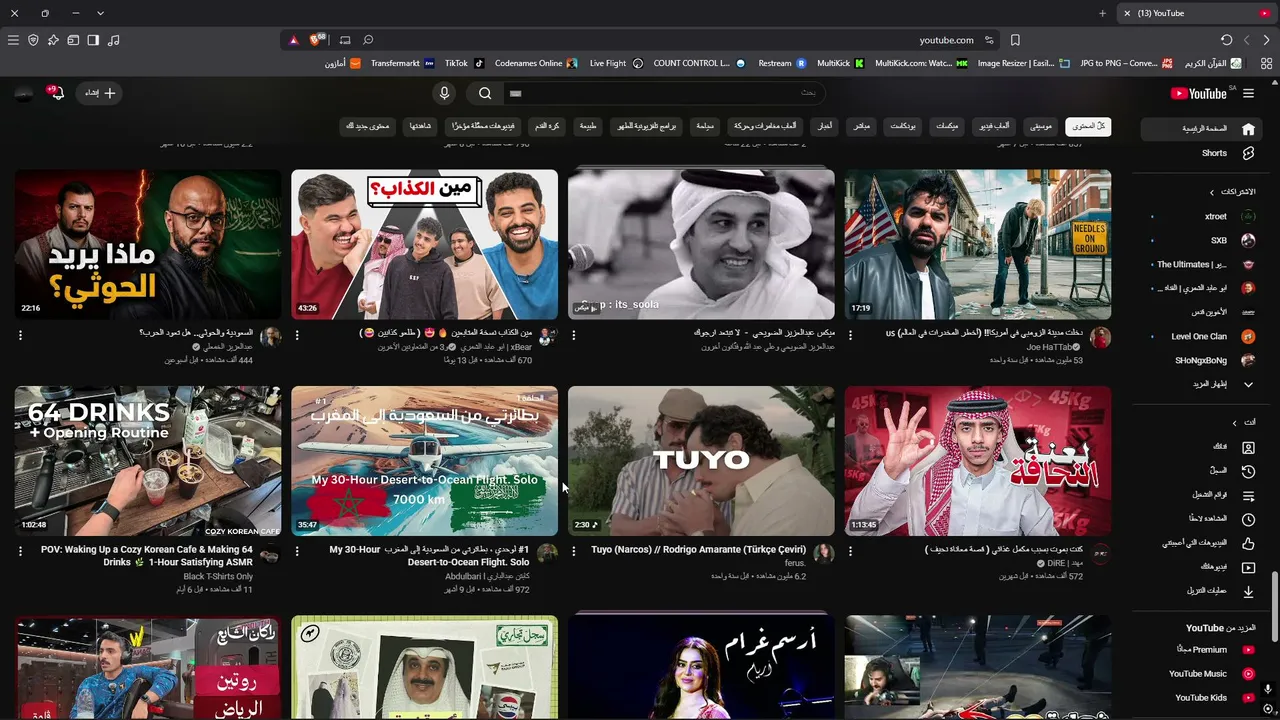Open the Restream bookmark
Screen dimensions: 1280x720
coord(782,63)
